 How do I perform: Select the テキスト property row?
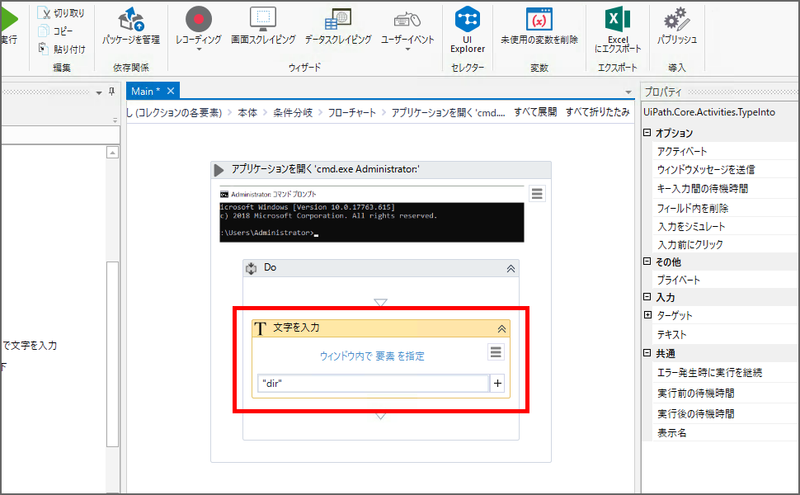(726, 335)
